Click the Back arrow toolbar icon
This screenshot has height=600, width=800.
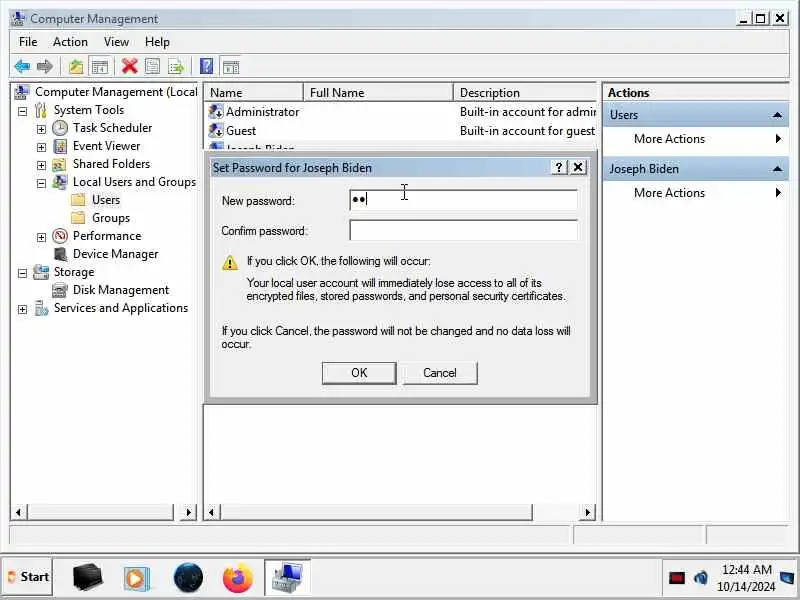coord(22,66)
